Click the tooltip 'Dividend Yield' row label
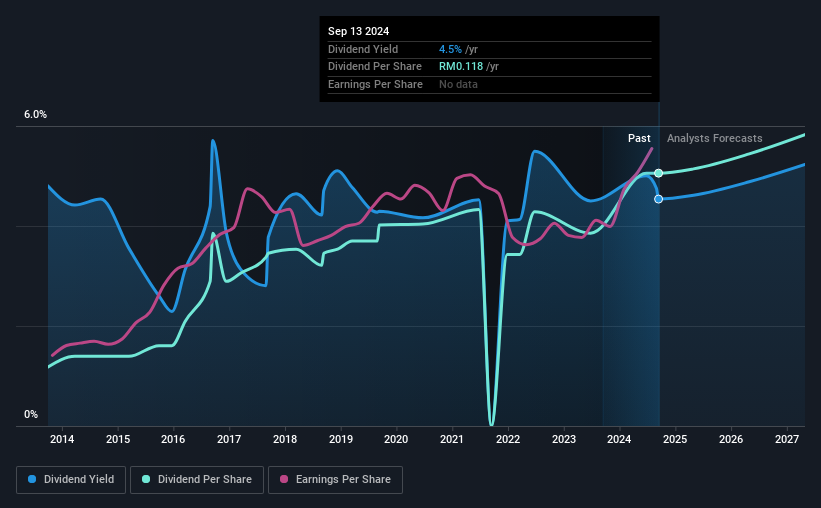 [x=363, y=49]
